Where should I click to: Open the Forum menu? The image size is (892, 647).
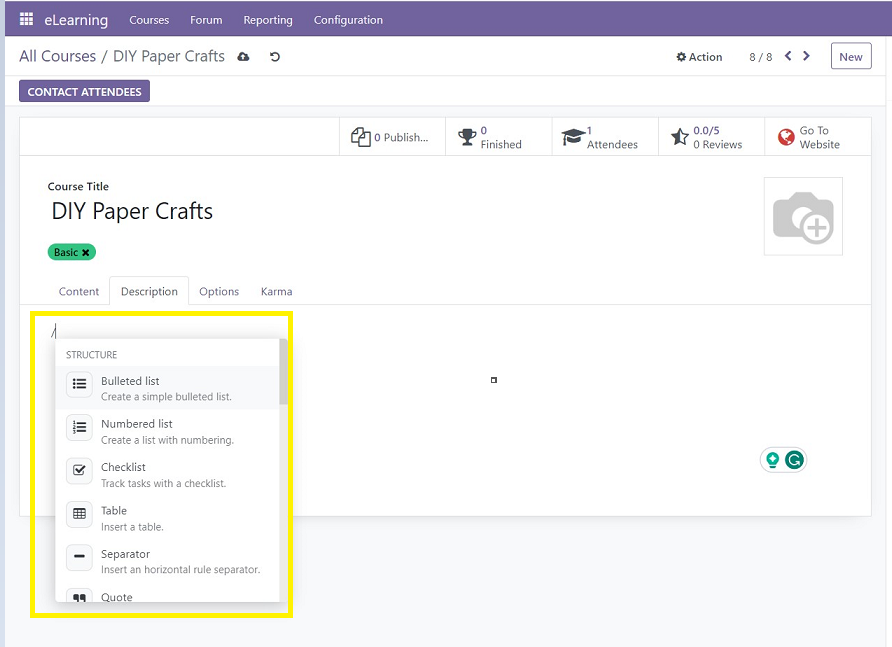pos(206,20)
